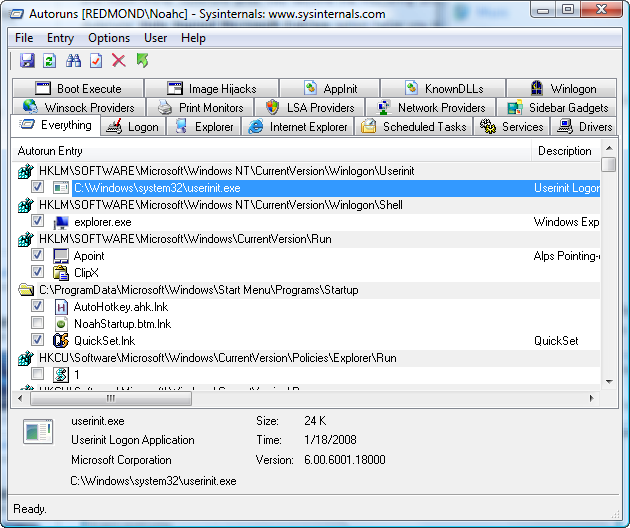Uncheck the ClipX entry checkbox
630x528 pixels.
(37, 272)
